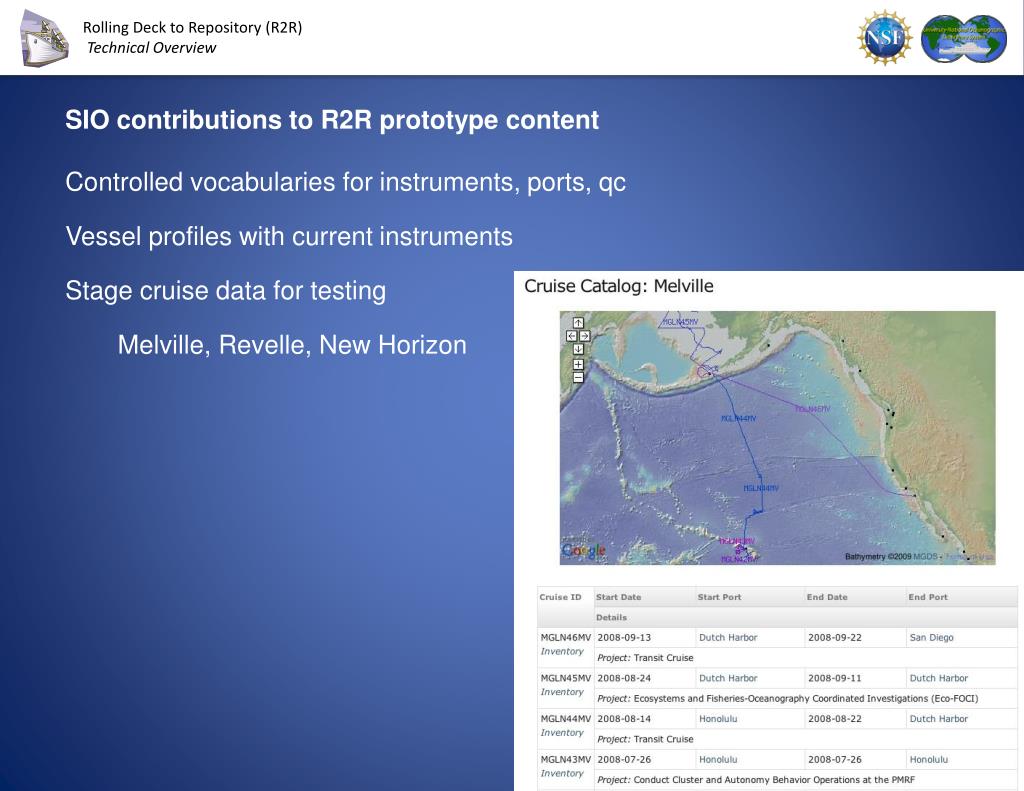
Task: Click the Rolling Deck to Repository title
Action: (x=192, y=27)
